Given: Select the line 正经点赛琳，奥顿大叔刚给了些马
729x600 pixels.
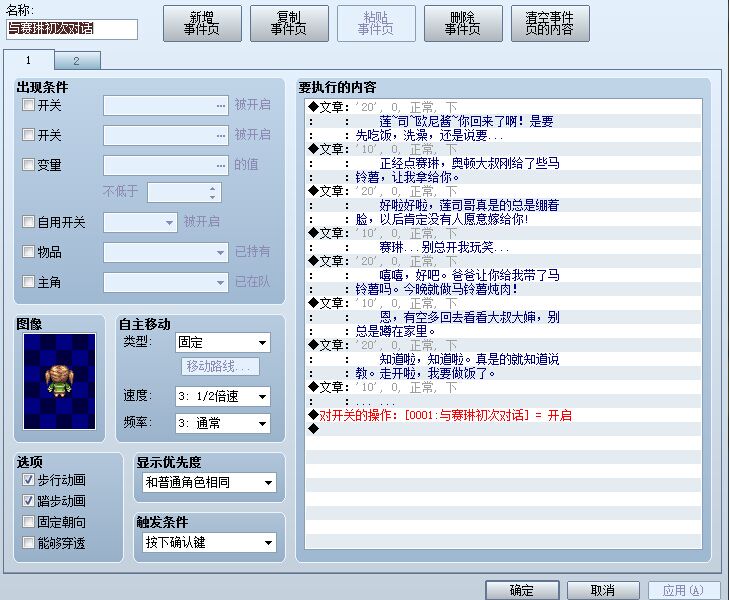Looking at the screenshot, I should (x=504, y=163).
